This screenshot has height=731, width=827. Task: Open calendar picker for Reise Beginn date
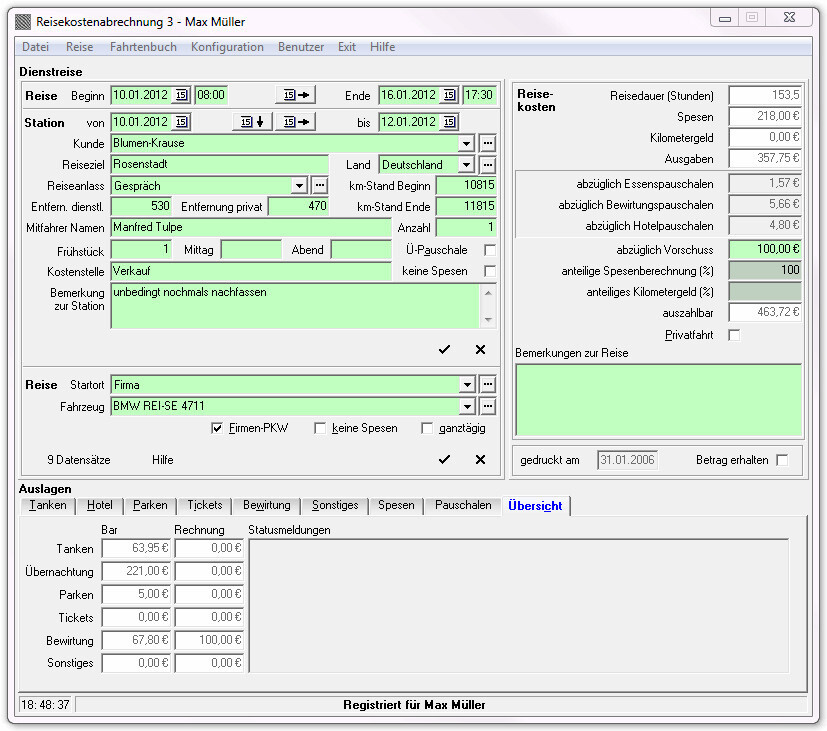point(181,95)
